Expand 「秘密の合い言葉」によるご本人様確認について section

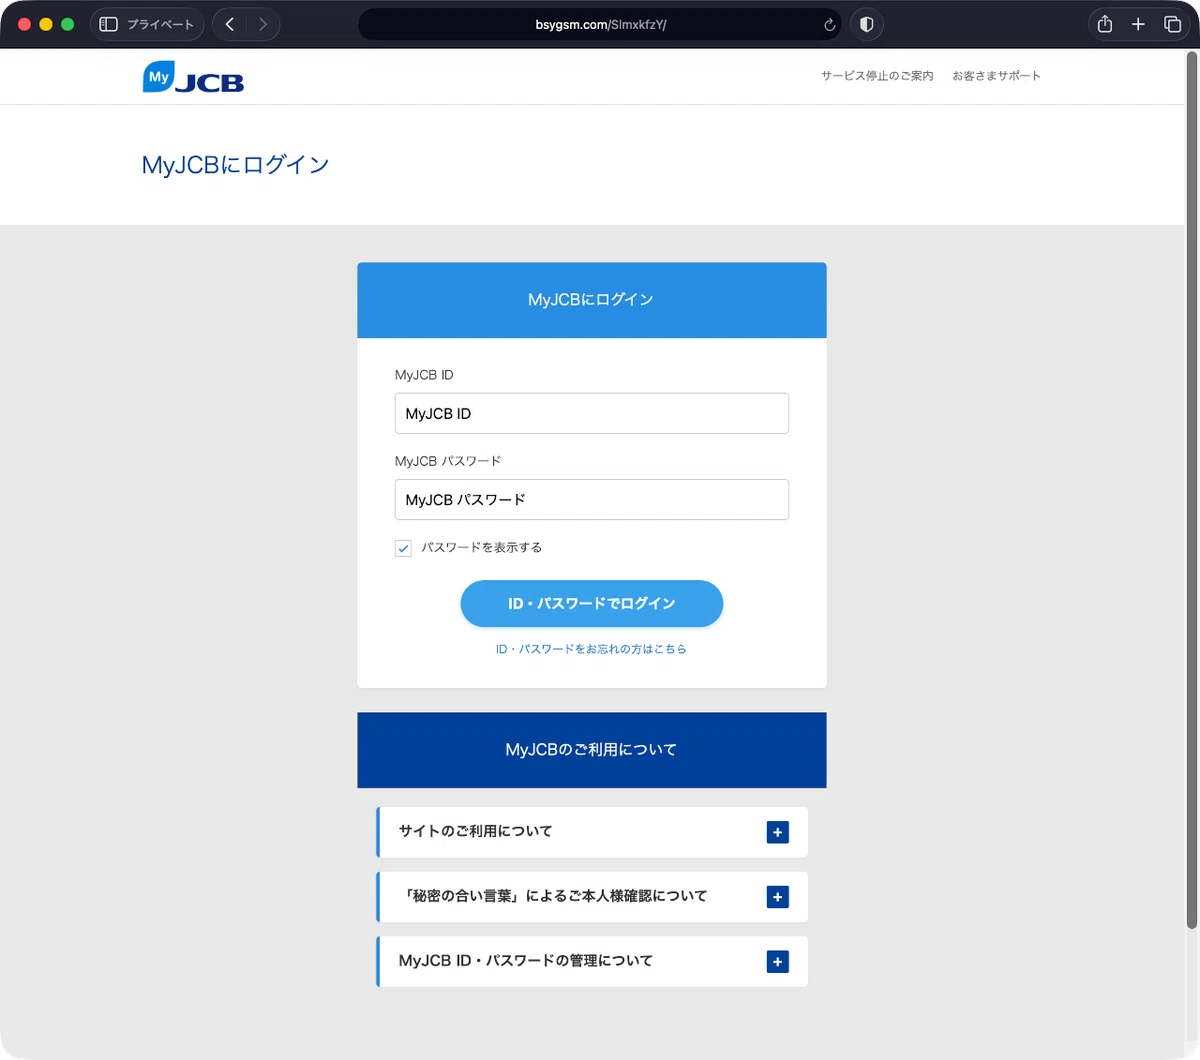(592, 897)
